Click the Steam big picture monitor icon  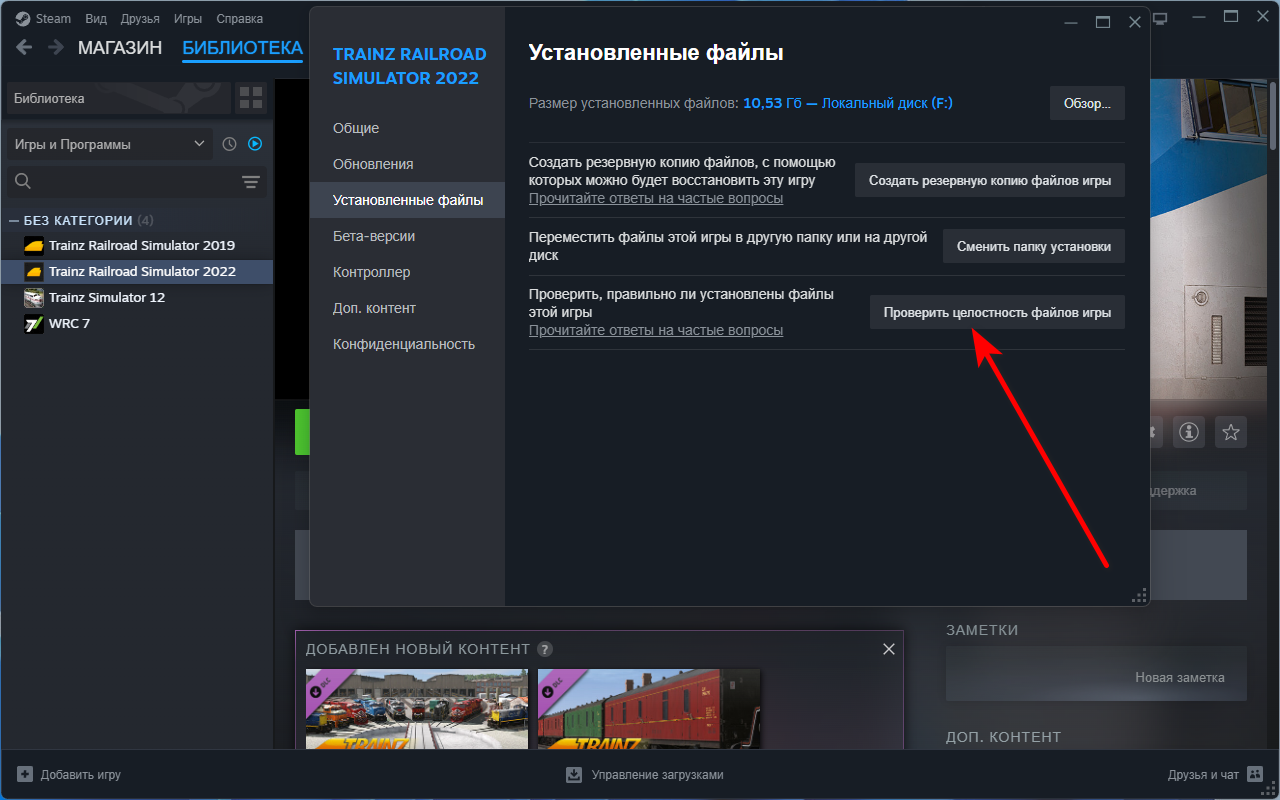(x=1161, y=19)
